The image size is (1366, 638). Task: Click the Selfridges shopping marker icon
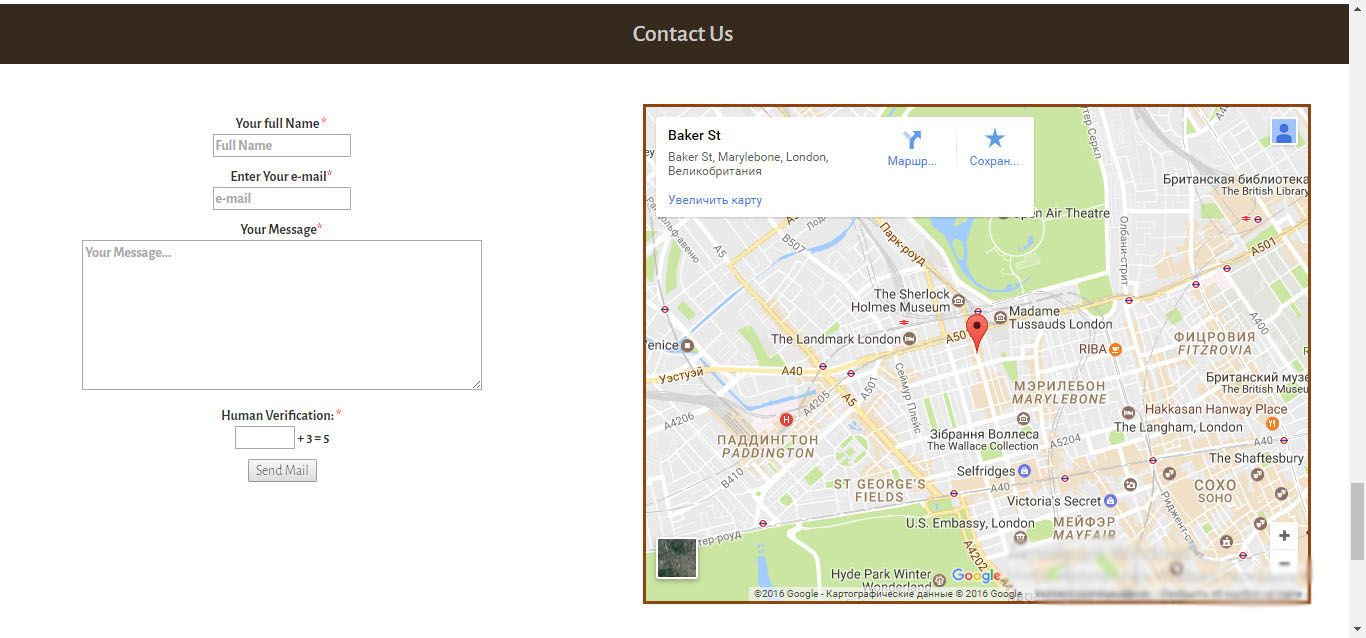coord(1025,471)
